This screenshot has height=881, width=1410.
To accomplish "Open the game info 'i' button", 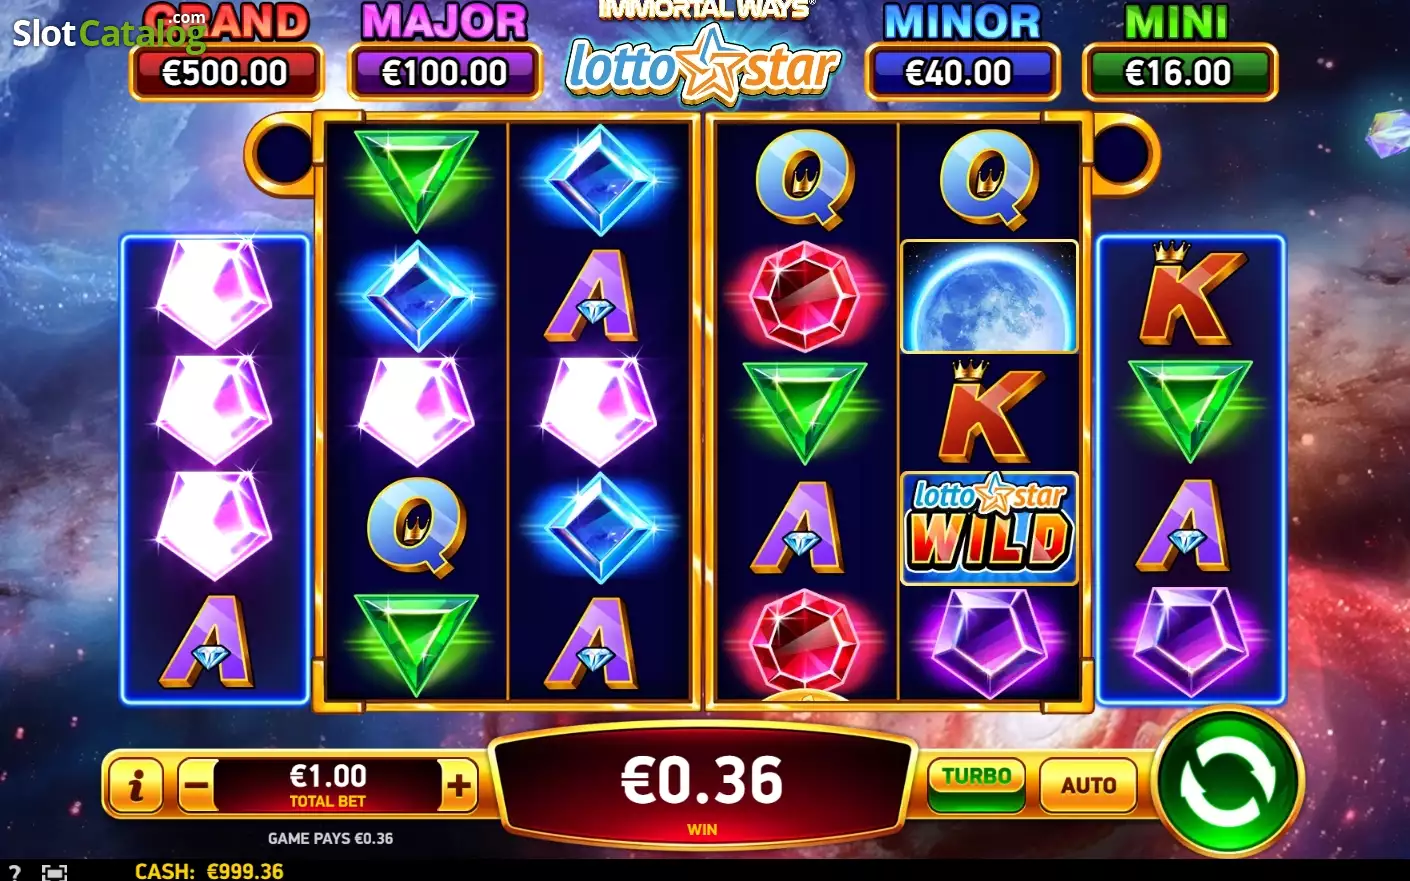I will (136, 786).
